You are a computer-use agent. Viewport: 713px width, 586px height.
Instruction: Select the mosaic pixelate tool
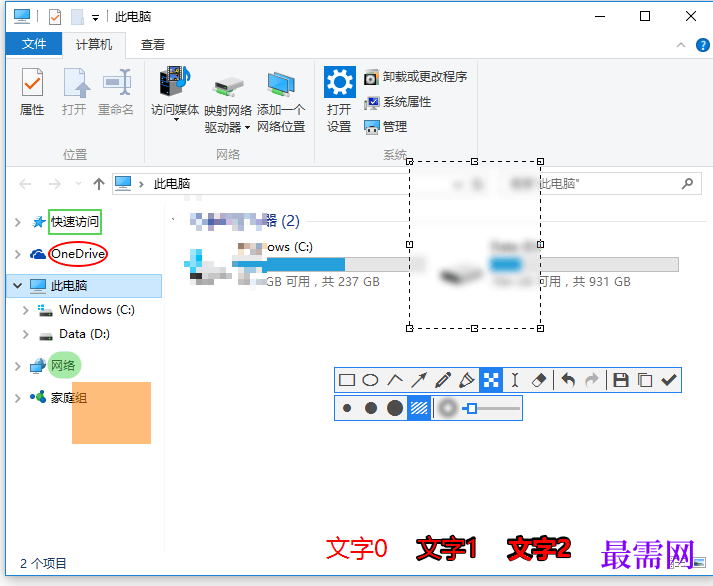491,380
